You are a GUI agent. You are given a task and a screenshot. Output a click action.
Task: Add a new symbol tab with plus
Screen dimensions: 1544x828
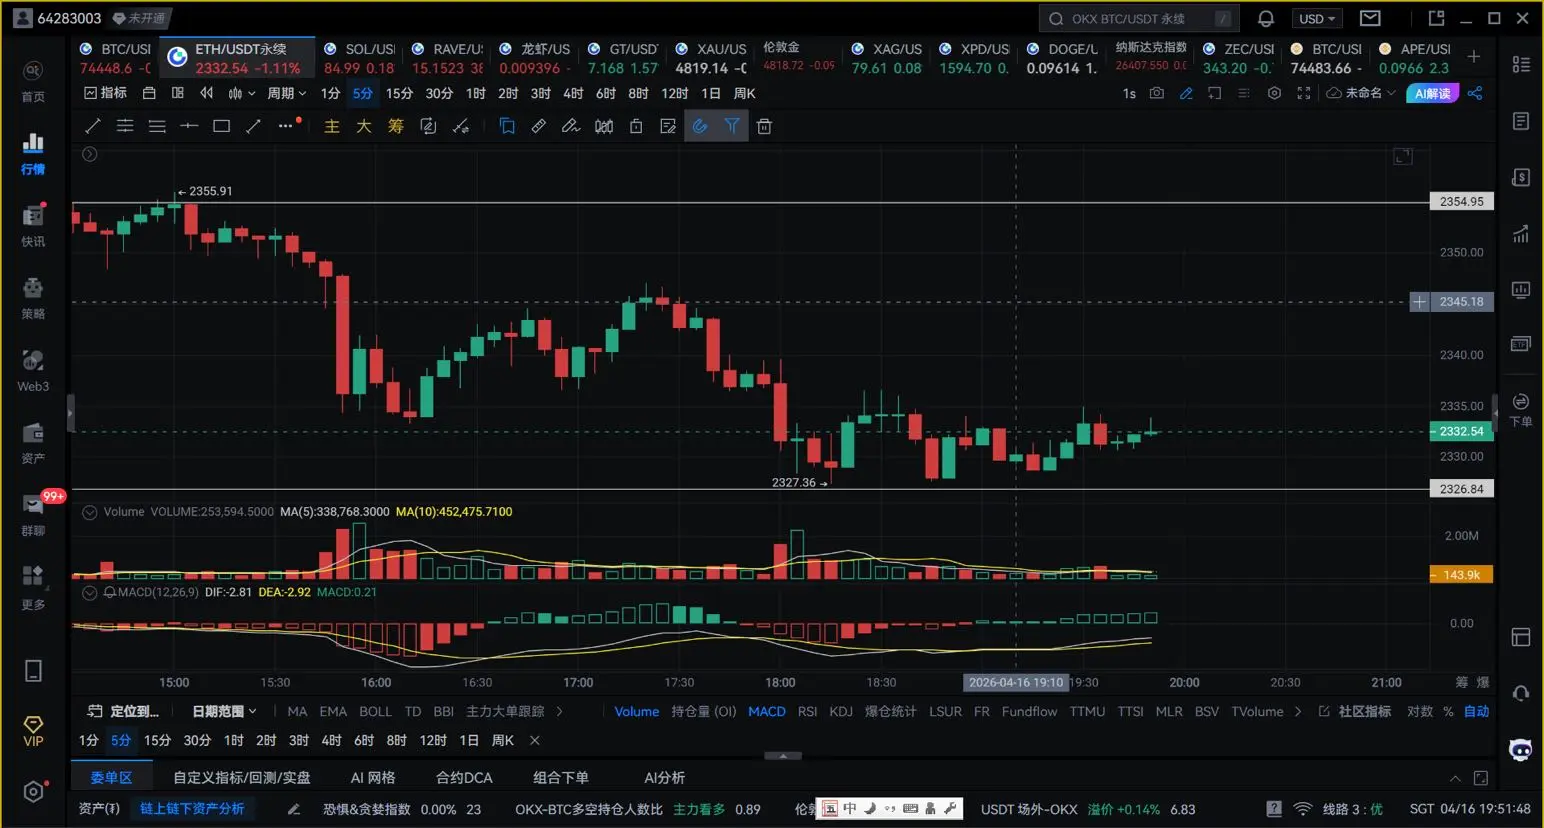[x=1473, y=57]
